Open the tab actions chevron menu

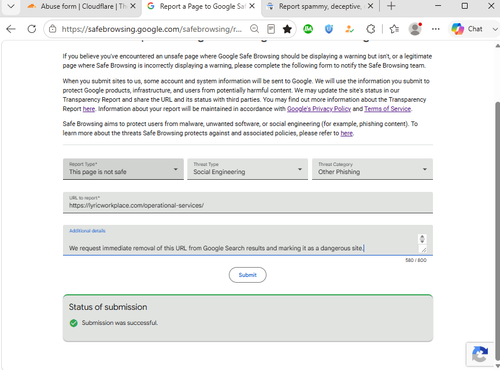click(11, 6)
